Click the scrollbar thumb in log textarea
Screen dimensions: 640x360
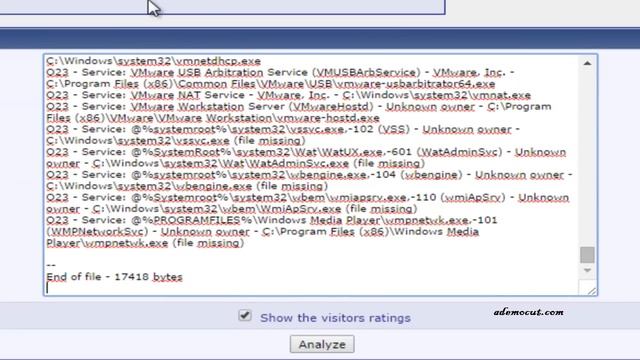pos(587,255)
